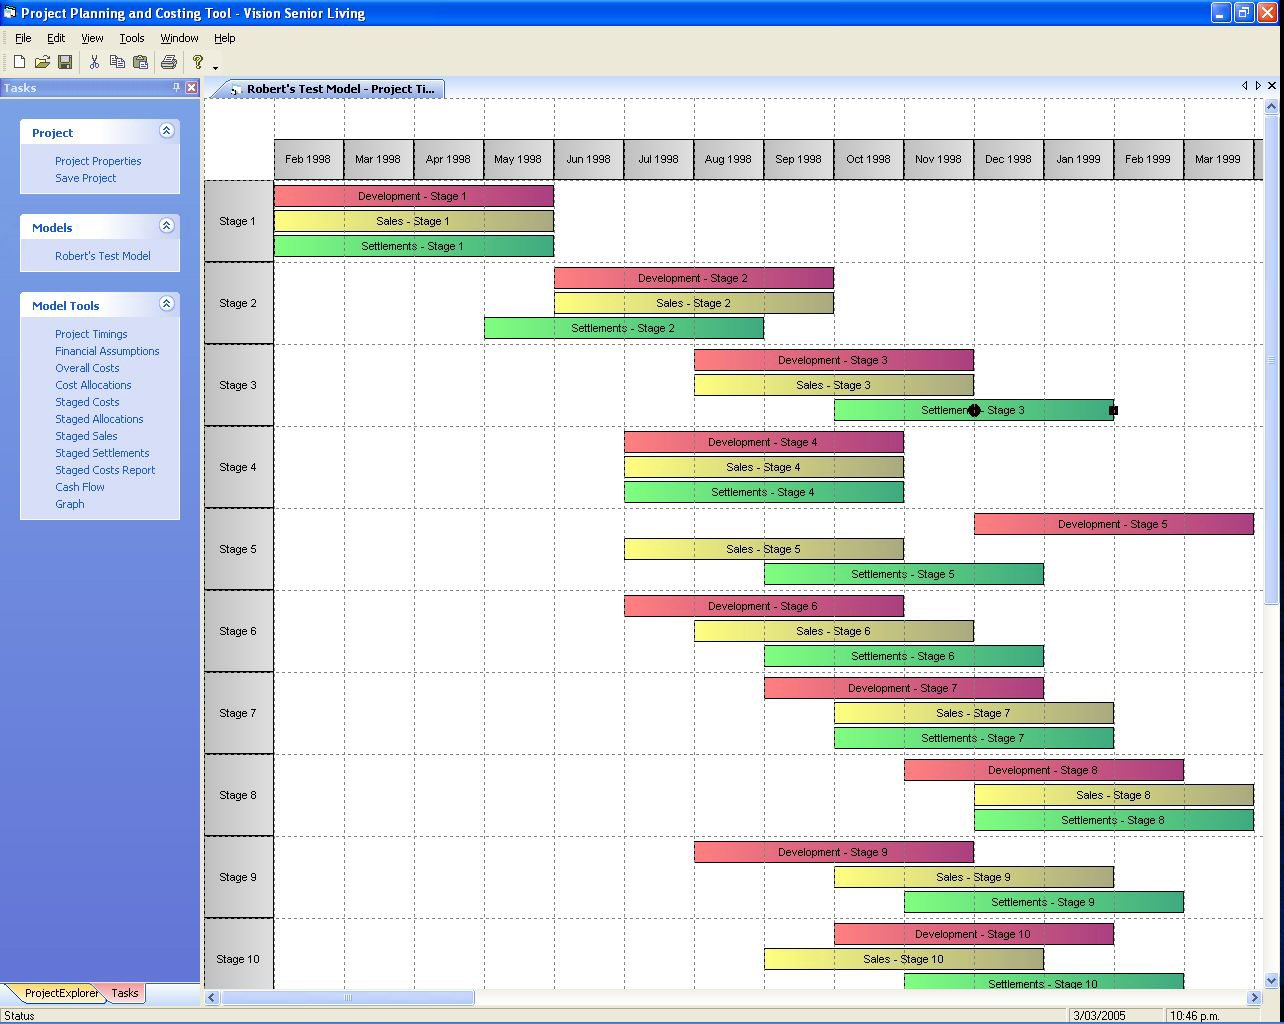Click the Paste clipboard icon
Viewport: 1284px width, 1024px height.
coord(140,62)
